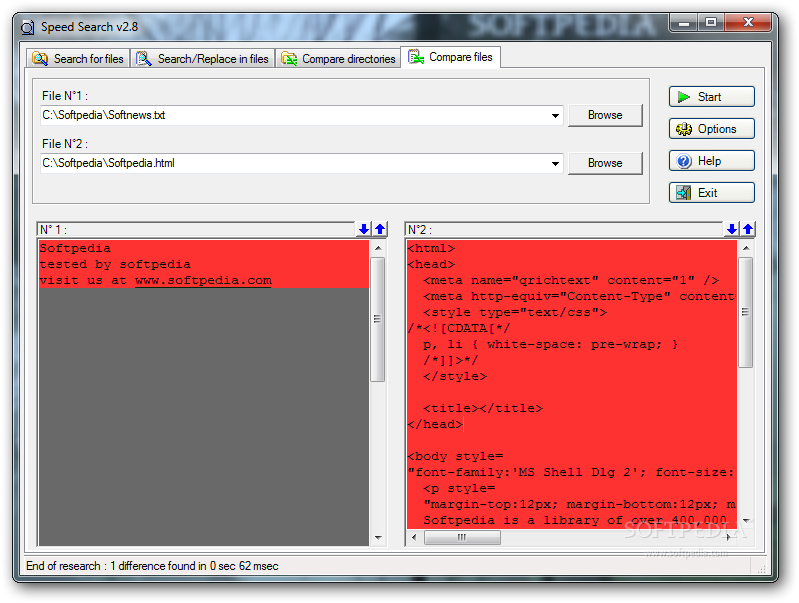The height and width of the screenshot is (603, 799).
Task: Jump to next difference in N°1 pane
Action: coord(364,229)
